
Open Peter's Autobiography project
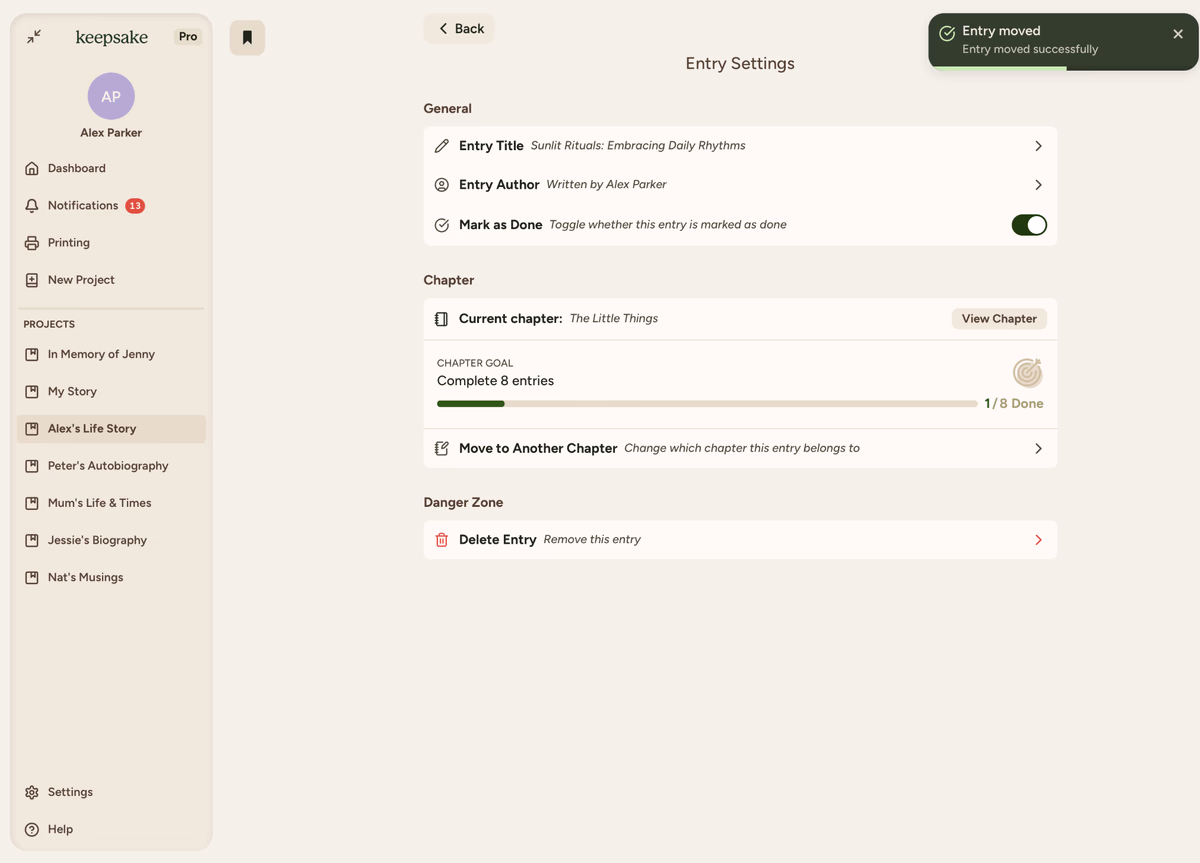click(108, 466)
